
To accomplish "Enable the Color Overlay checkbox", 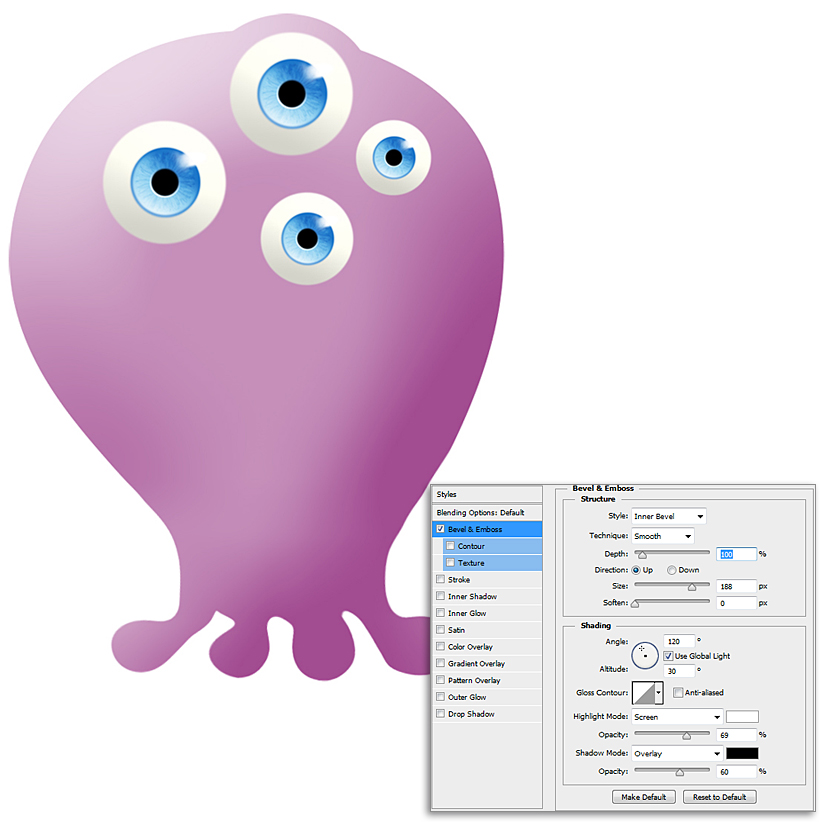I will (440, 646).
